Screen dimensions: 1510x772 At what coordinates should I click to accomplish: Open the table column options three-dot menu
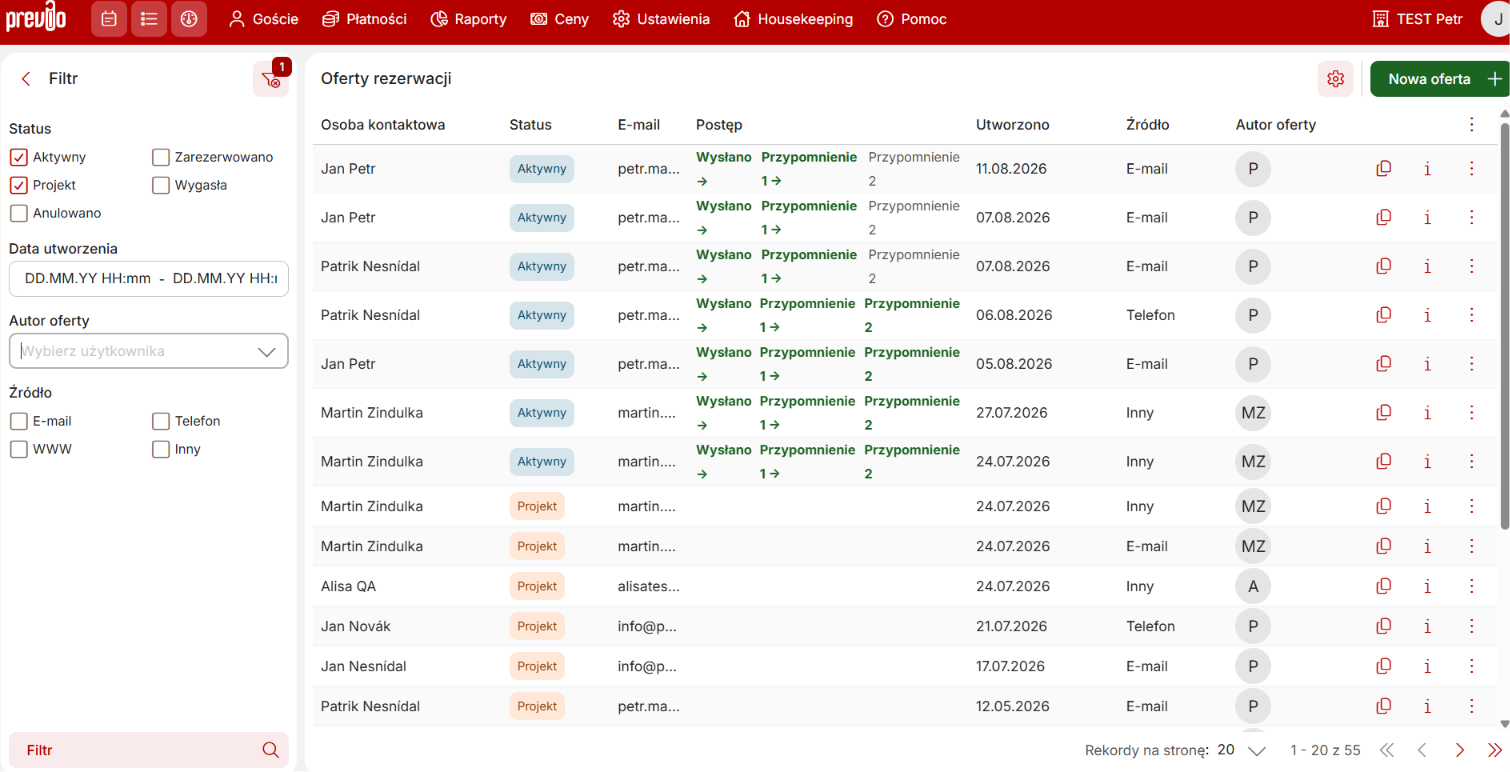coord(1471,125)
